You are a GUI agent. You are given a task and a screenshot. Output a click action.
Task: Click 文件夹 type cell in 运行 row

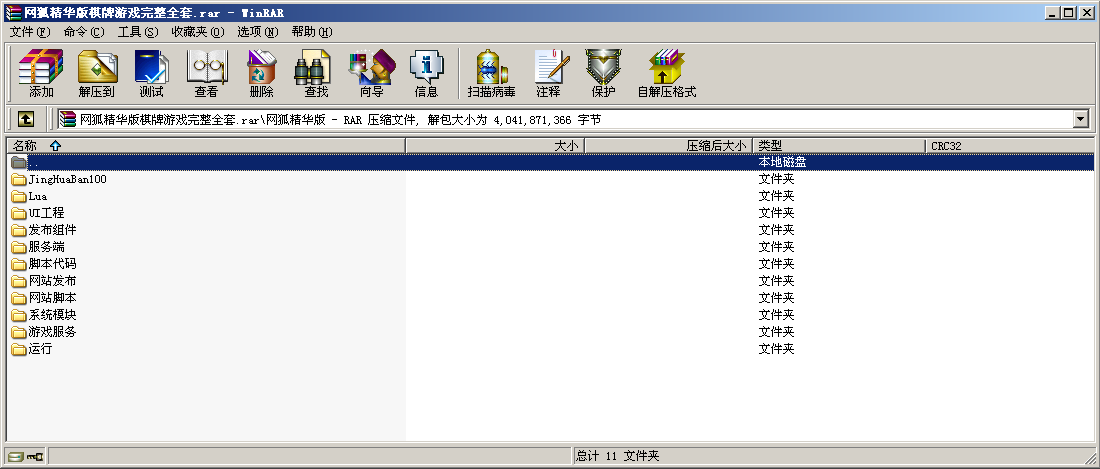[x=777, y=349]
